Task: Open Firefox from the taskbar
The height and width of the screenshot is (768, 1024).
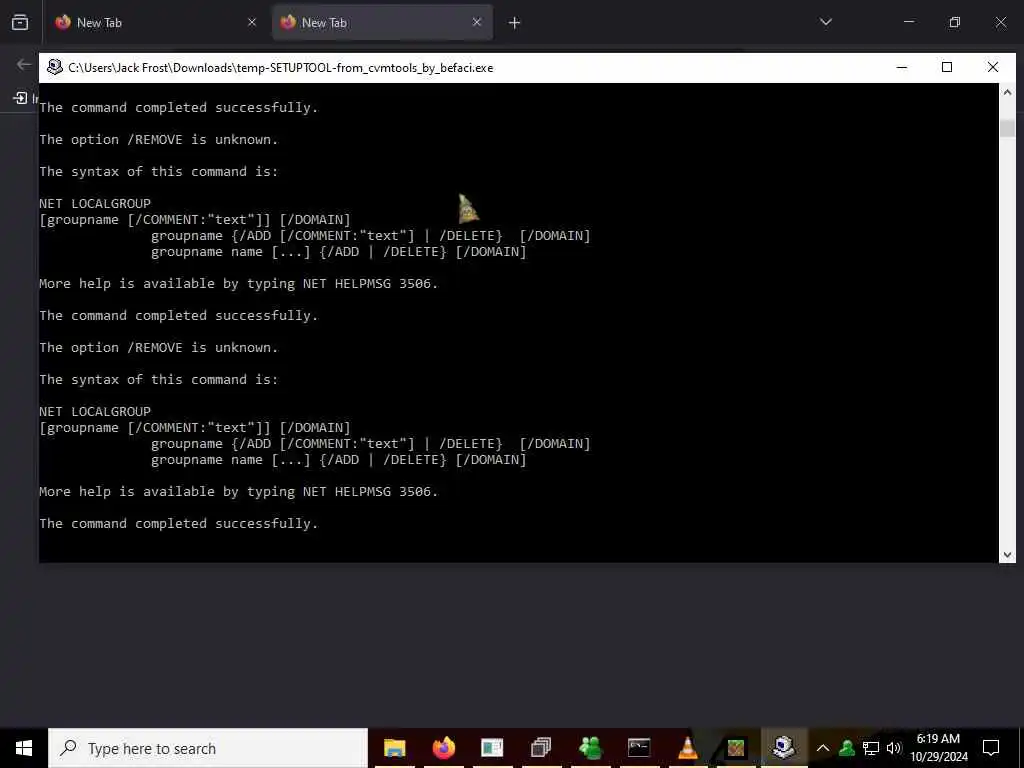Action: tap(443, 748)
